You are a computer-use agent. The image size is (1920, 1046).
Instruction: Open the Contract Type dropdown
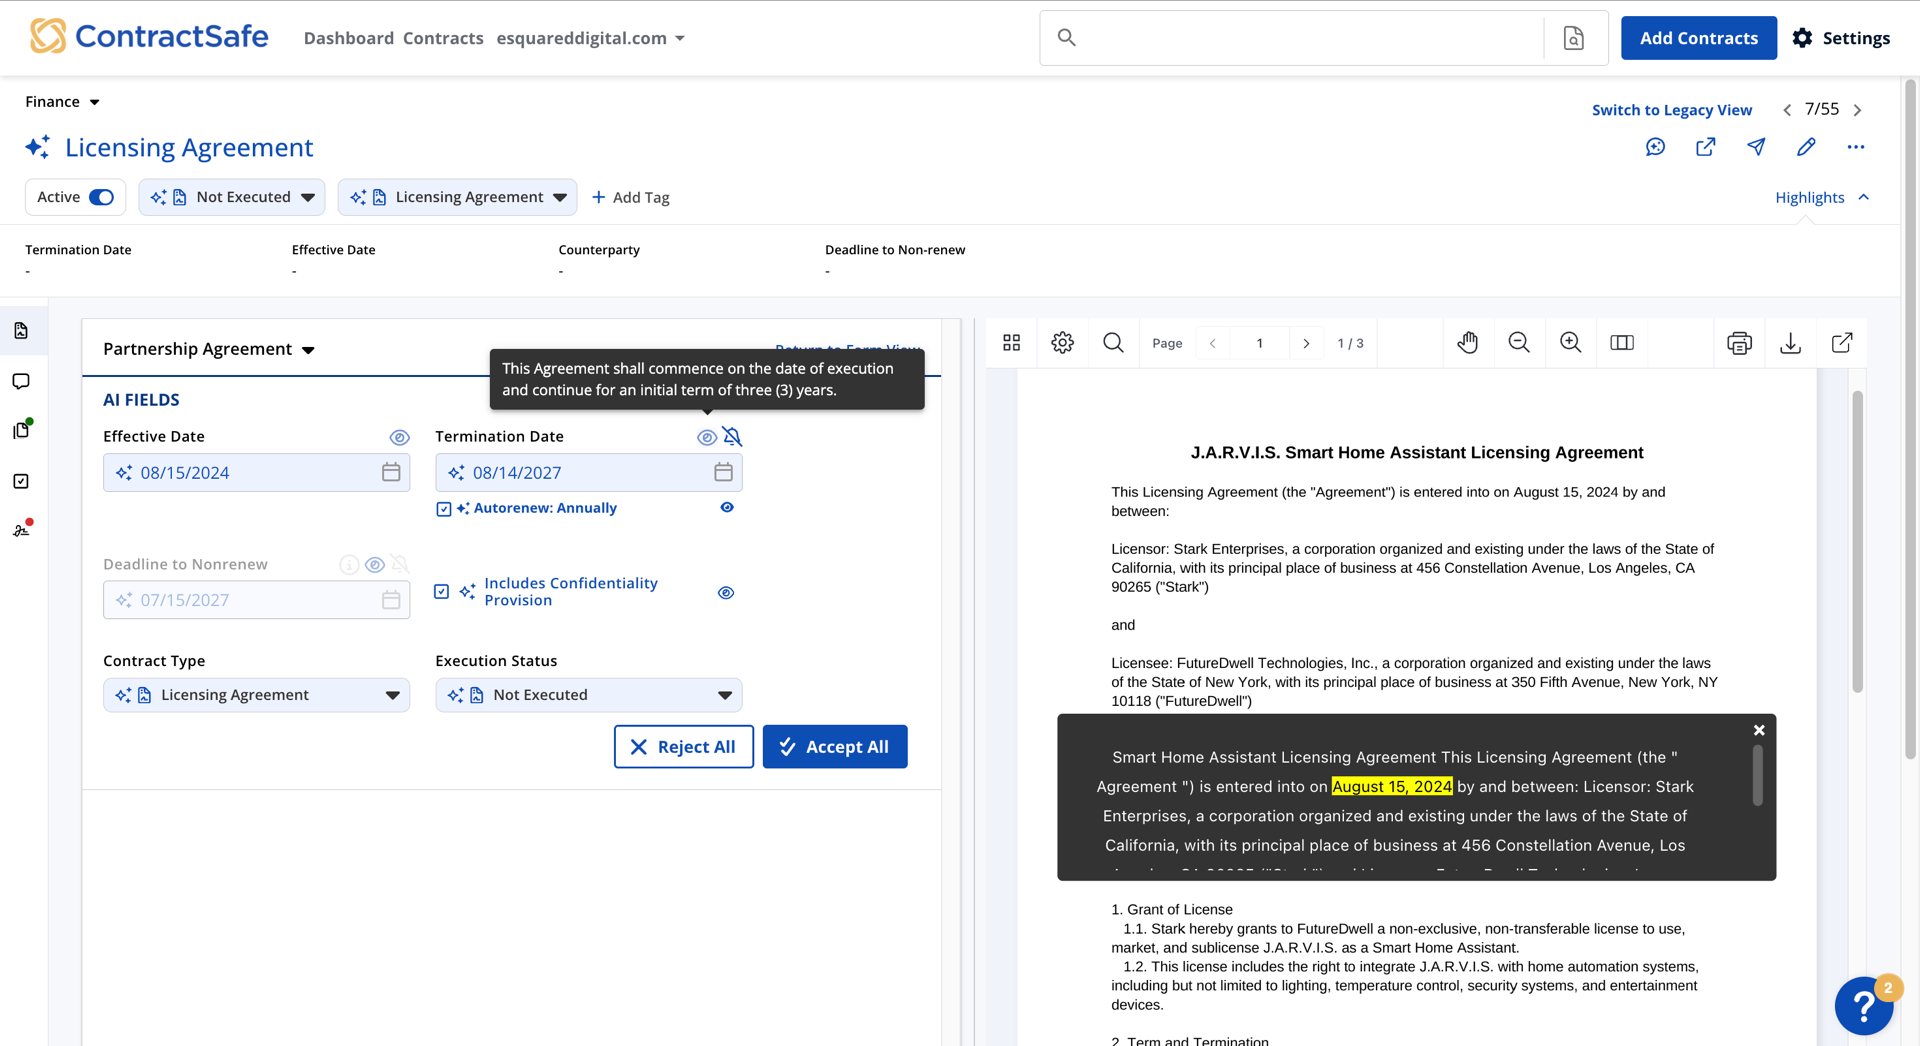click(256, 695)
